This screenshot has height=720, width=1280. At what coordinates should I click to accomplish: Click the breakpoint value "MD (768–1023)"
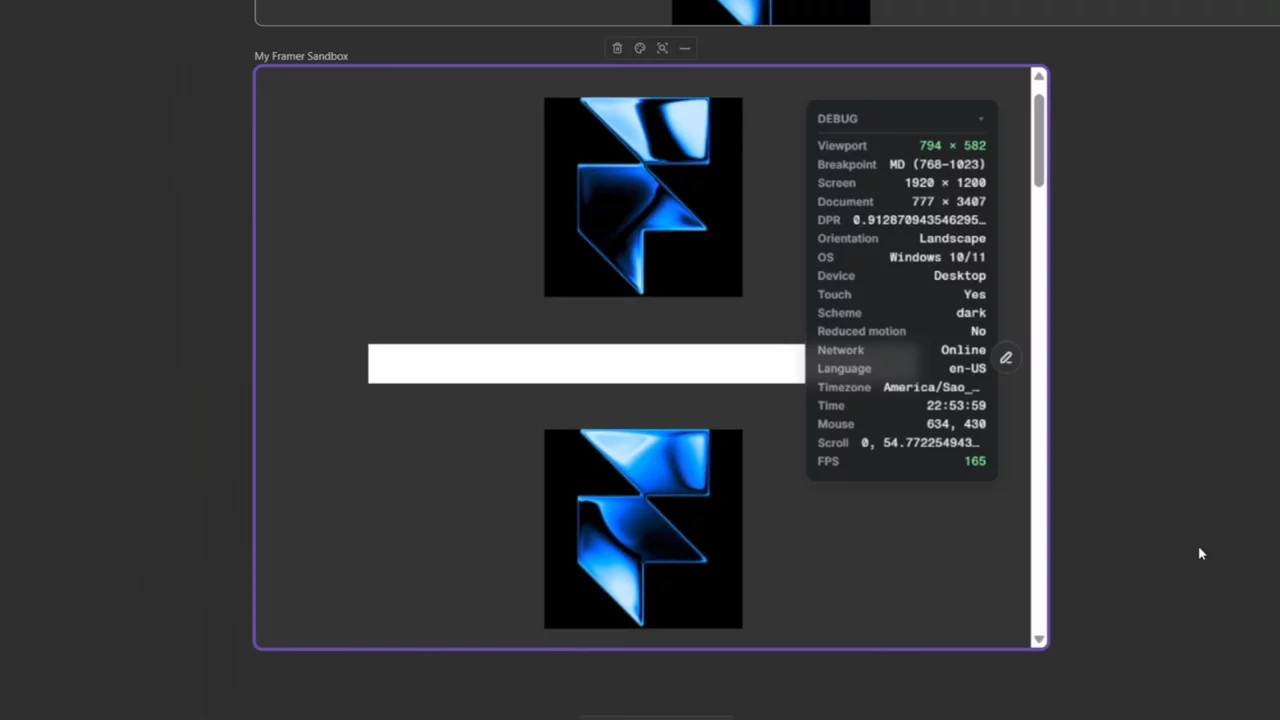coord(937,164)
